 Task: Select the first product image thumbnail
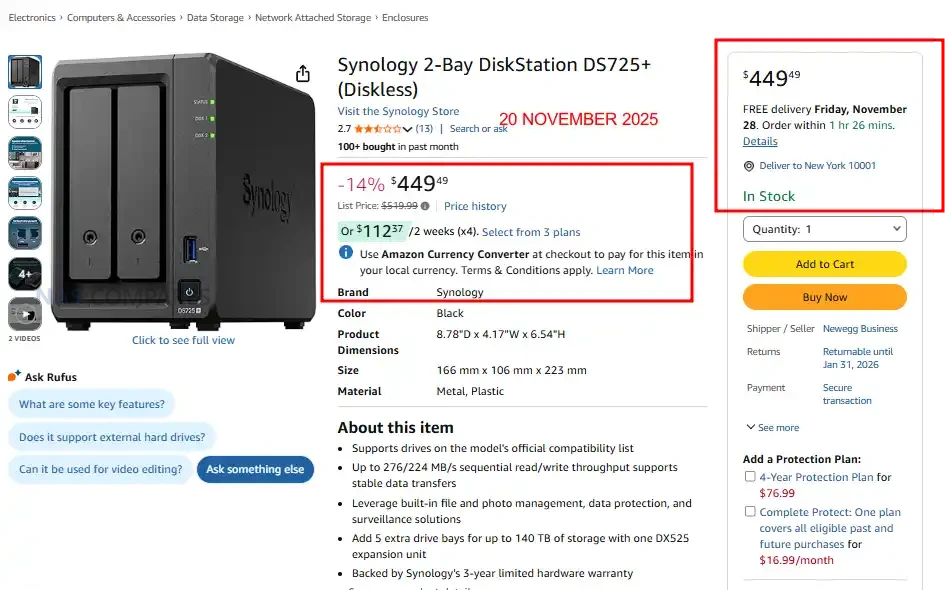[25, 72]
